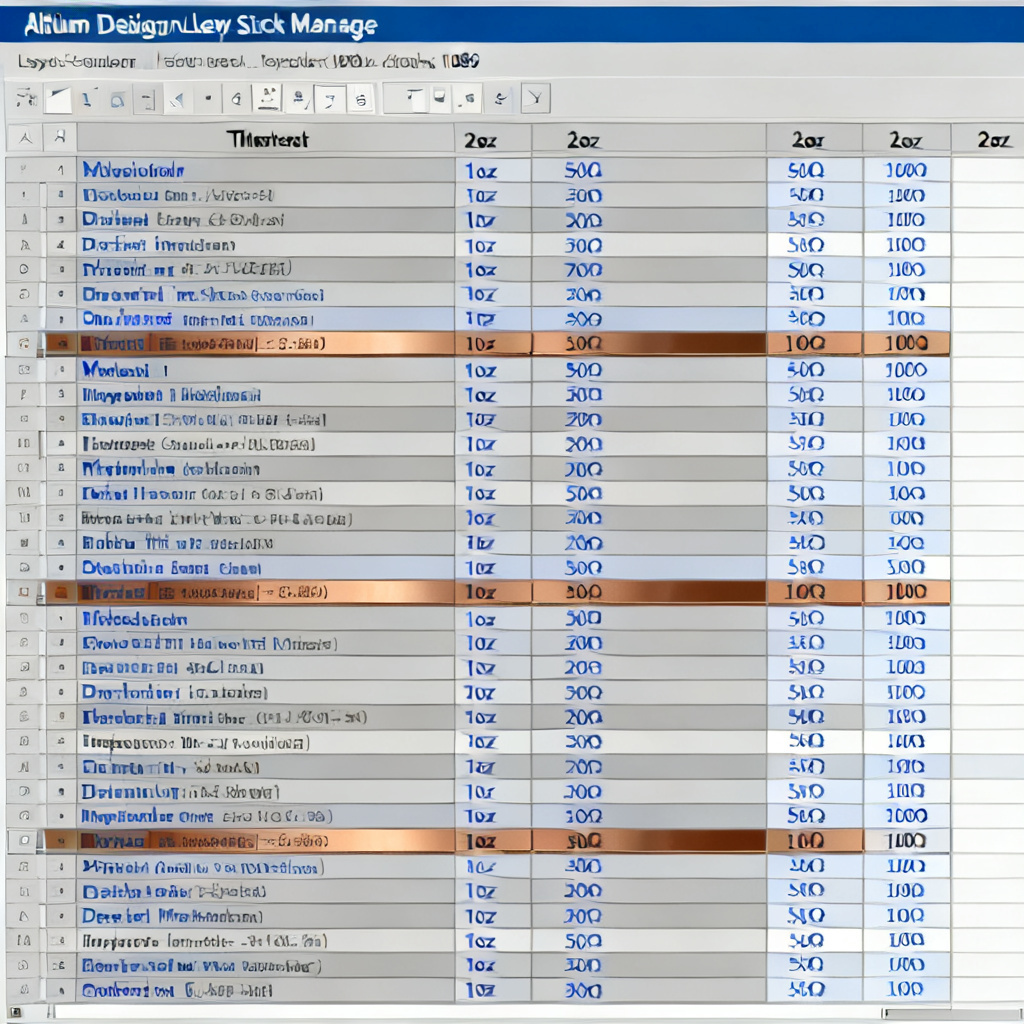Select the blue numeral 1 toolbar icon
The height and width of the screenshot is (1024, 1024).
tap(86, 99)
